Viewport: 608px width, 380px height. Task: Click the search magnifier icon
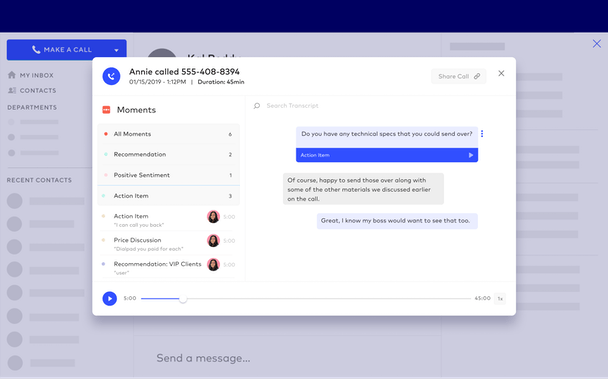tap(257, 105)
